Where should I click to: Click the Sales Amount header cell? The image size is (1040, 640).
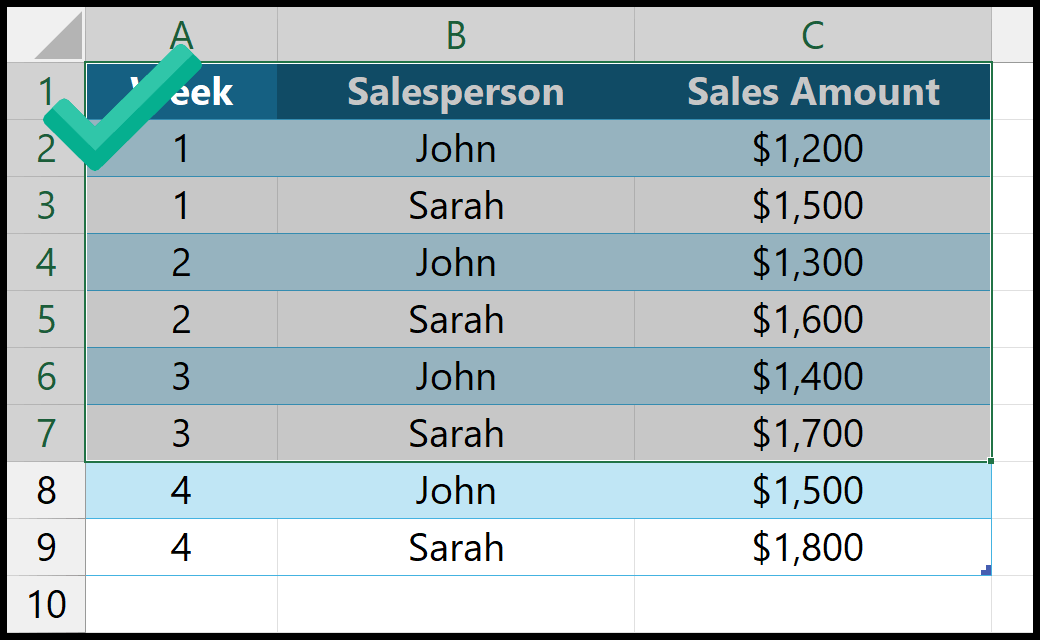pos(812,92)
